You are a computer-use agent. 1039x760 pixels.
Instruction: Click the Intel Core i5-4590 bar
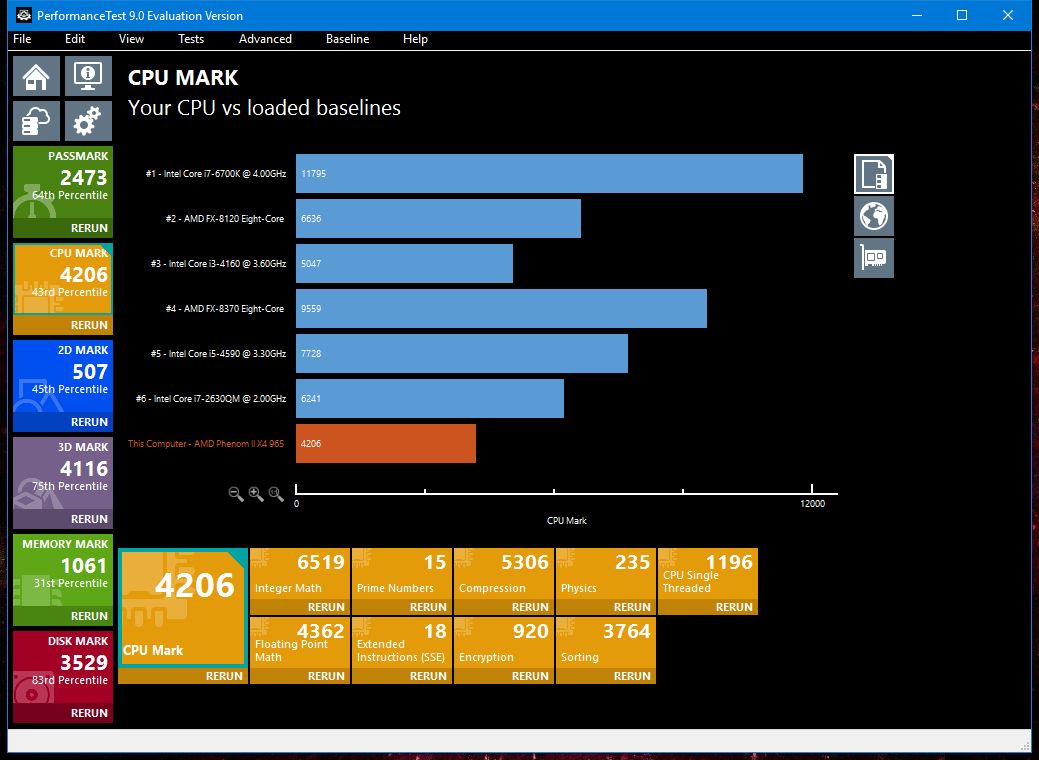point(462,354)
